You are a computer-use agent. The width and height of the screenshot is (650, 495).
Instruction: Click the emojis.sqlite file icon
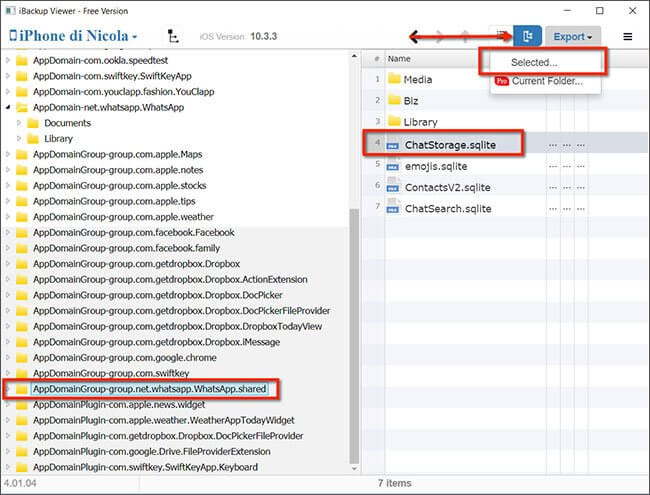392,165
